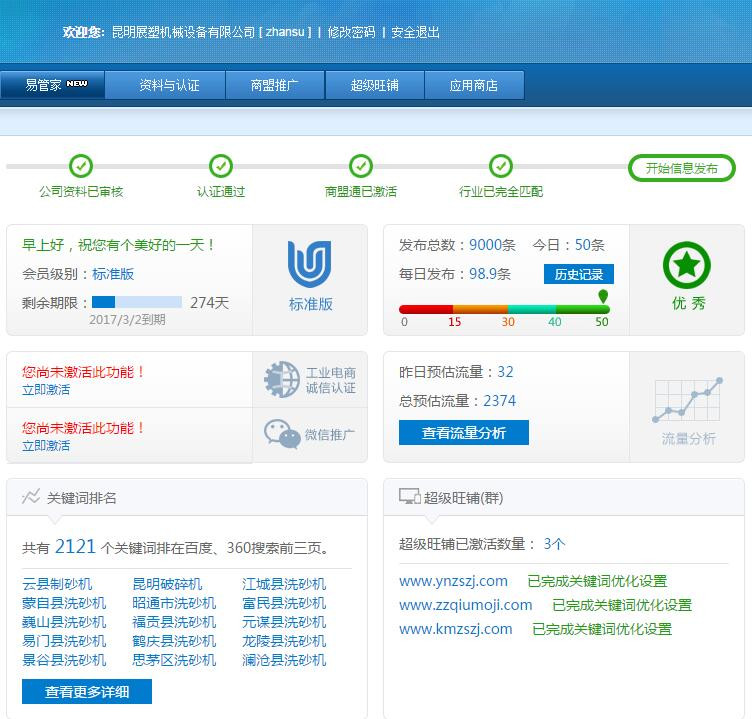Click the 微信推广 WeChat bubble icon
The width and height of the screenshot is (752, 719).
coord(282,434)
